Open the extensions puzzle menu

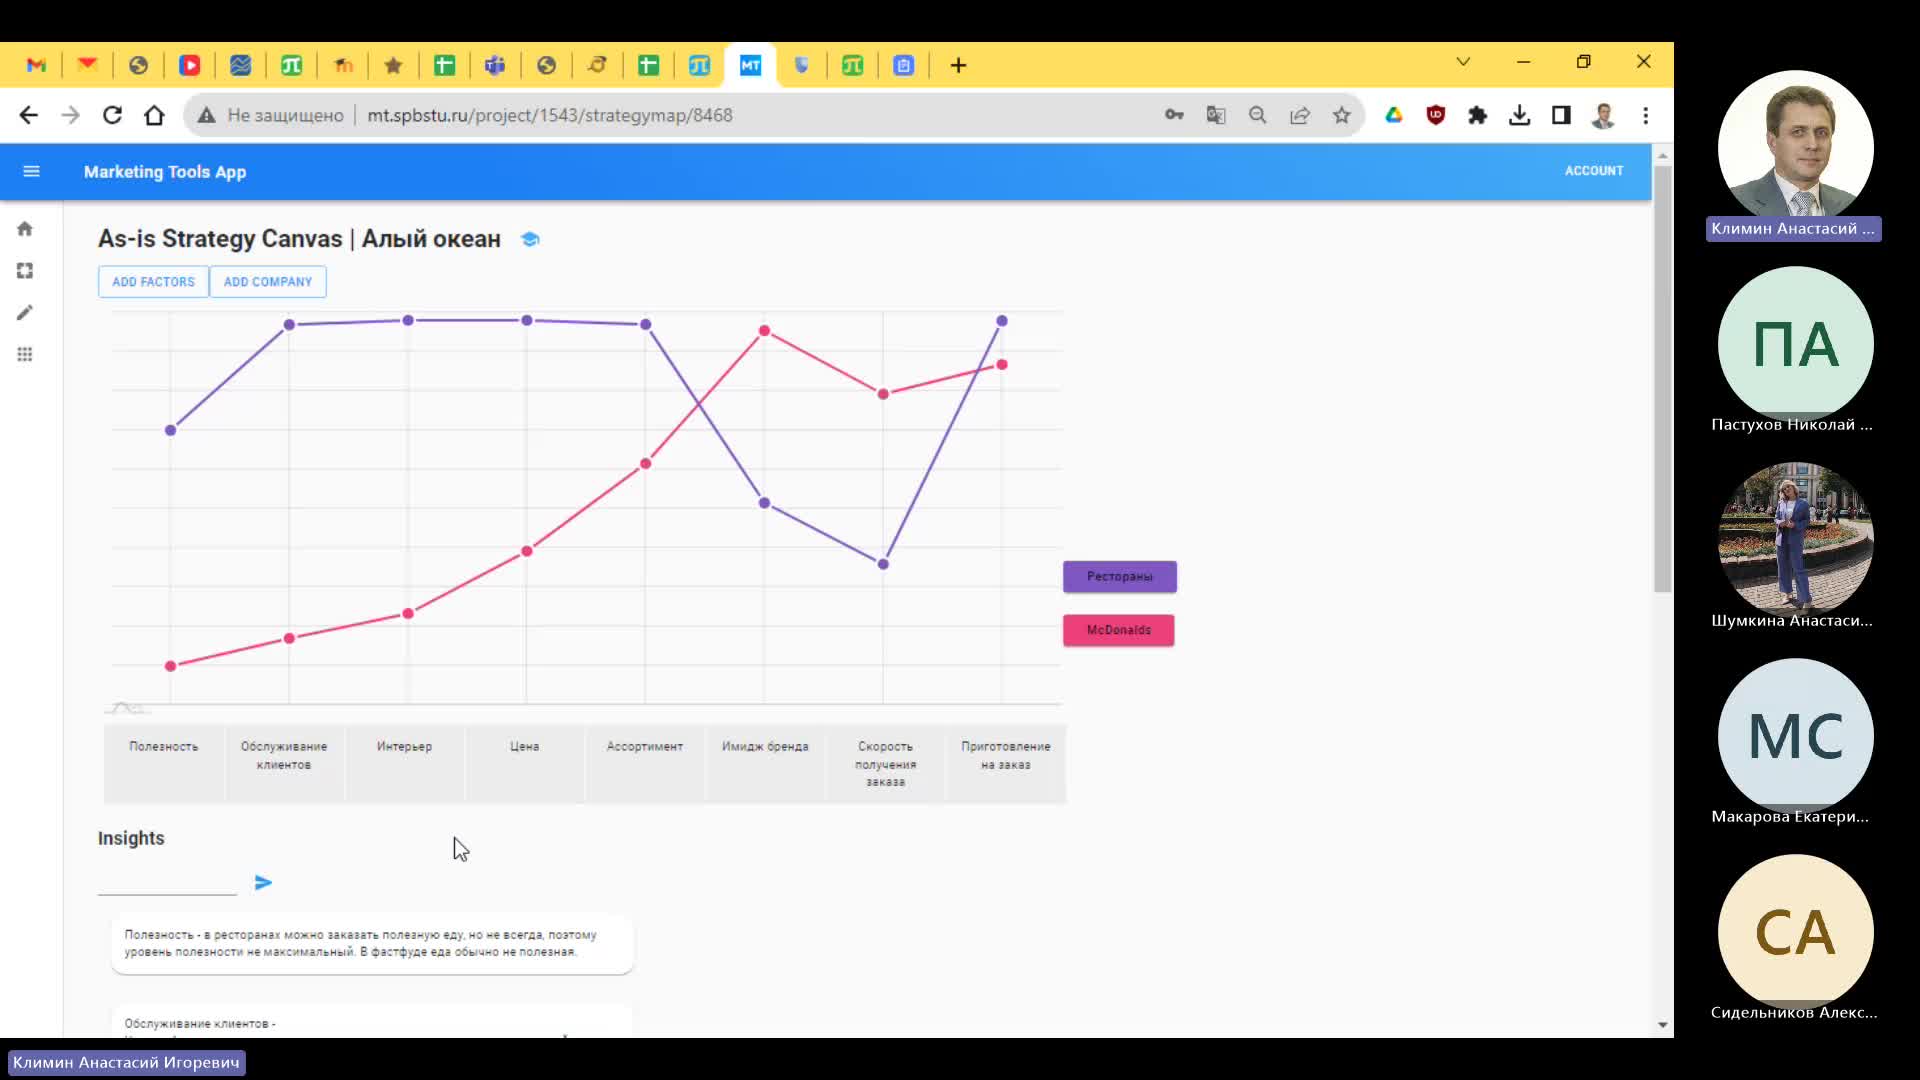[1477, 115]
